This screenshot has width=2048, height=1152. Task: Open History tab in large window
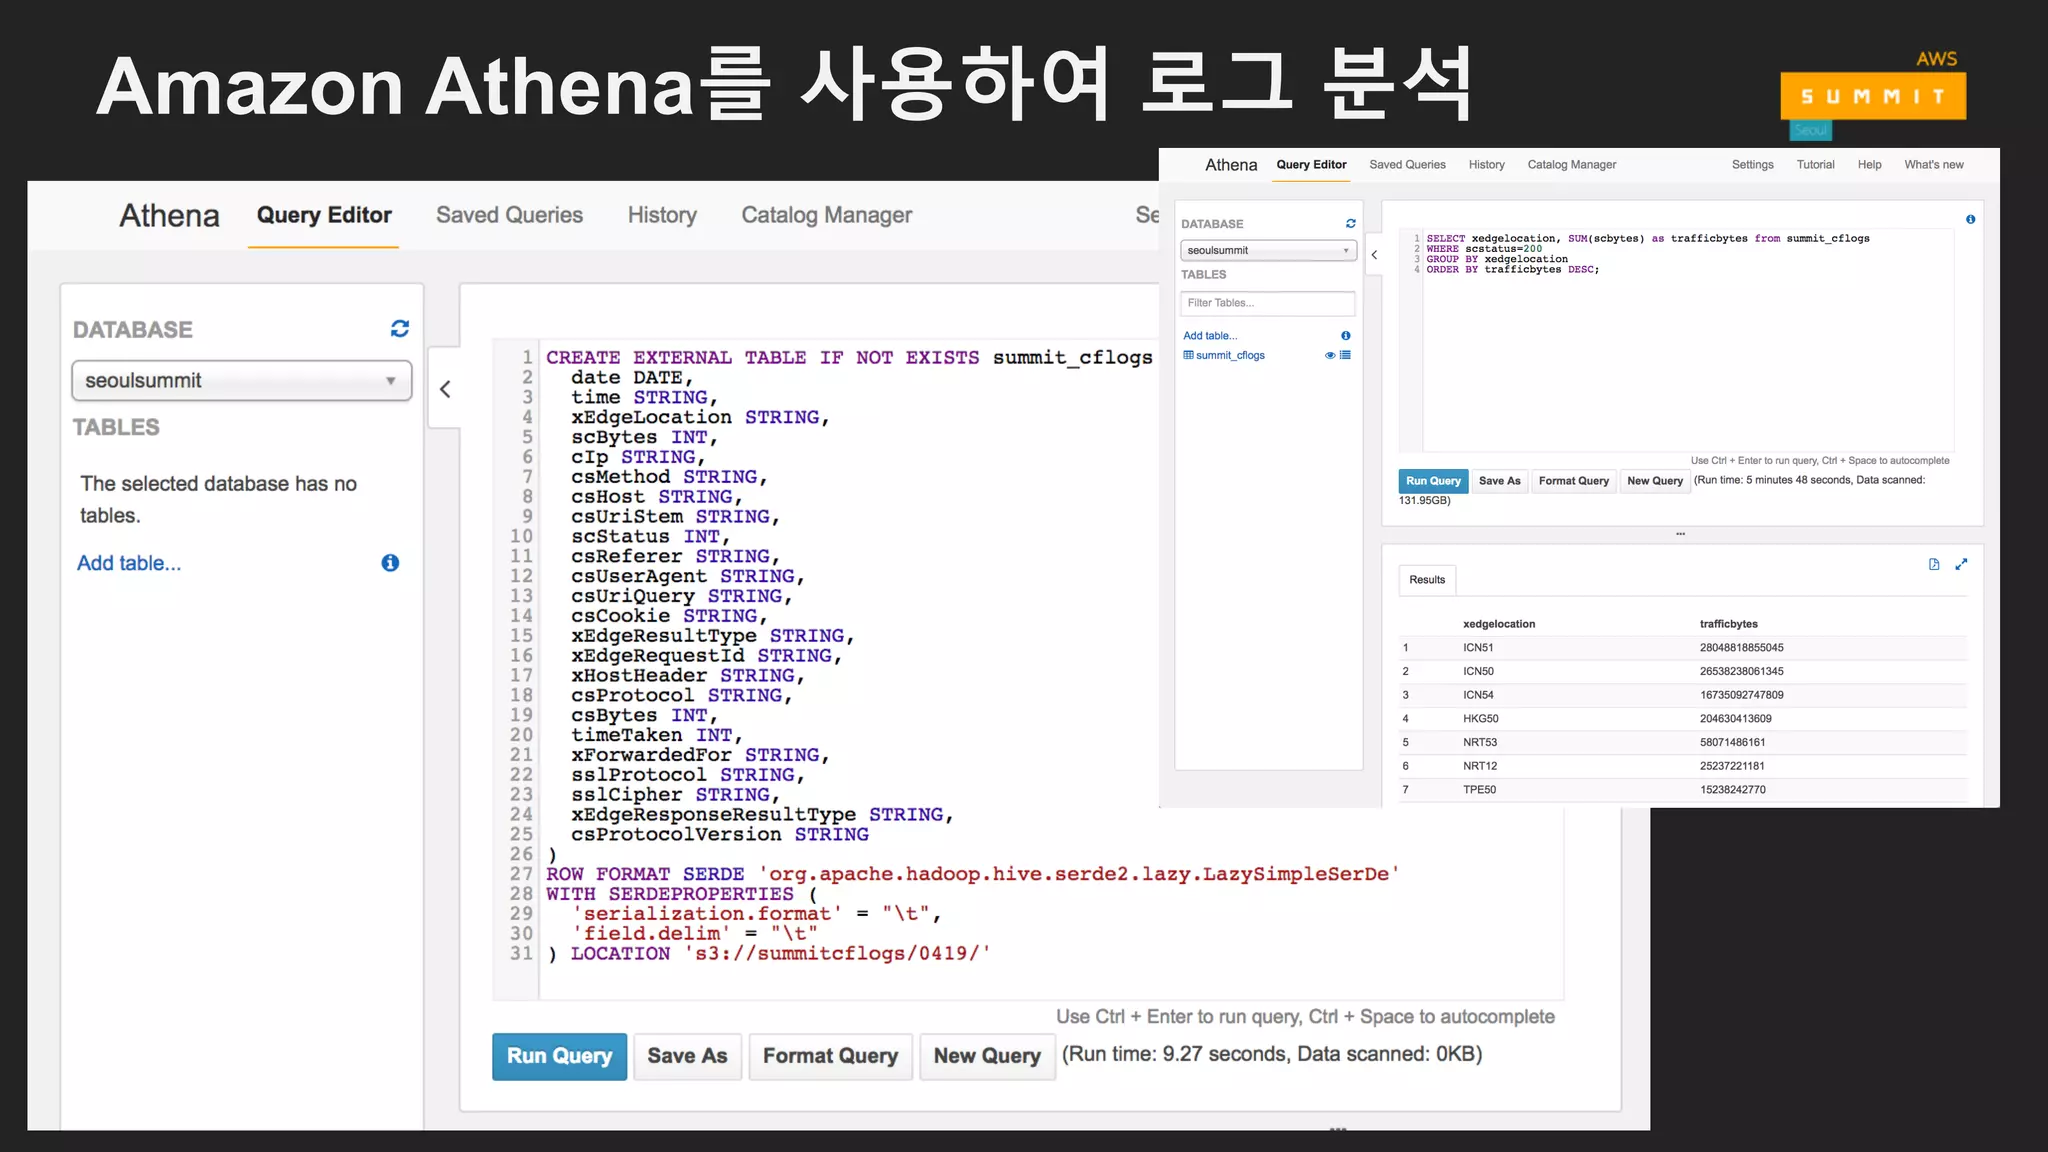[662, 215]
